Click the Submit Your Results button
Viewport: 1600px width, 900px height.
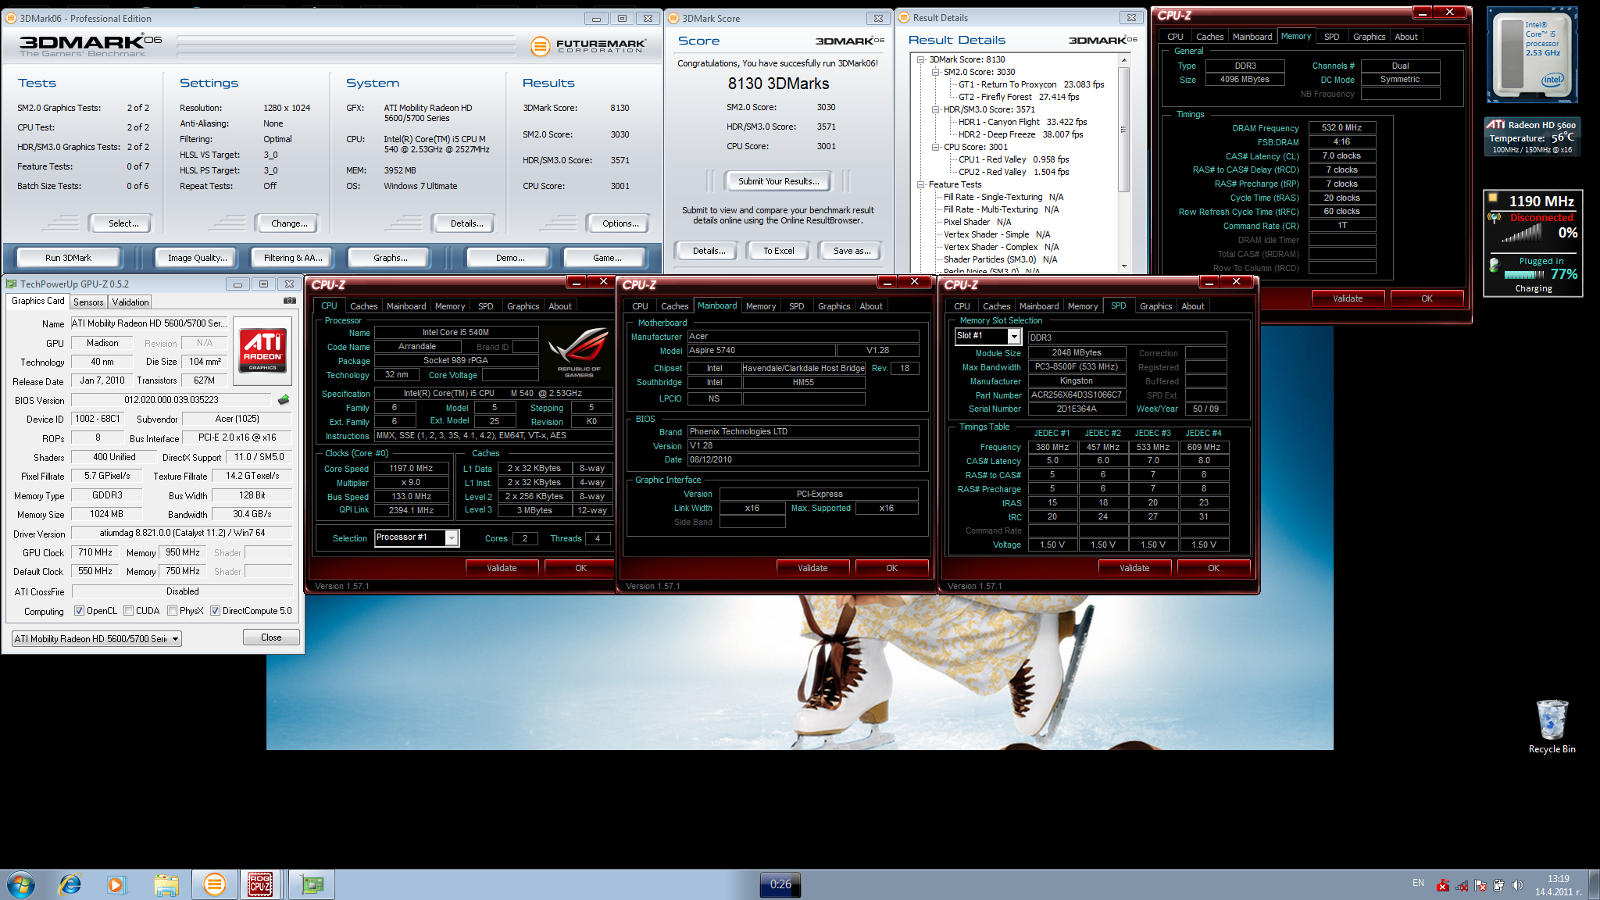tap(779, 181)
